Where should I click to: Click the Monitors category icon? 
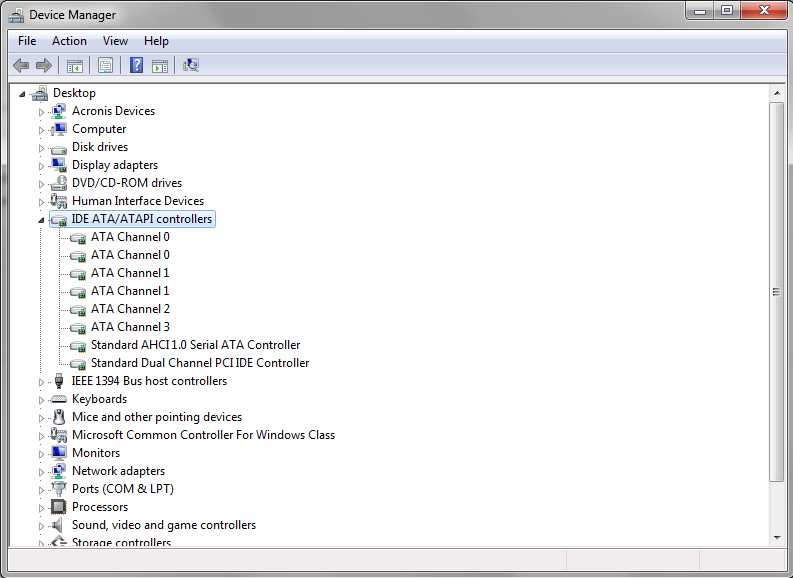click(59, 453)
